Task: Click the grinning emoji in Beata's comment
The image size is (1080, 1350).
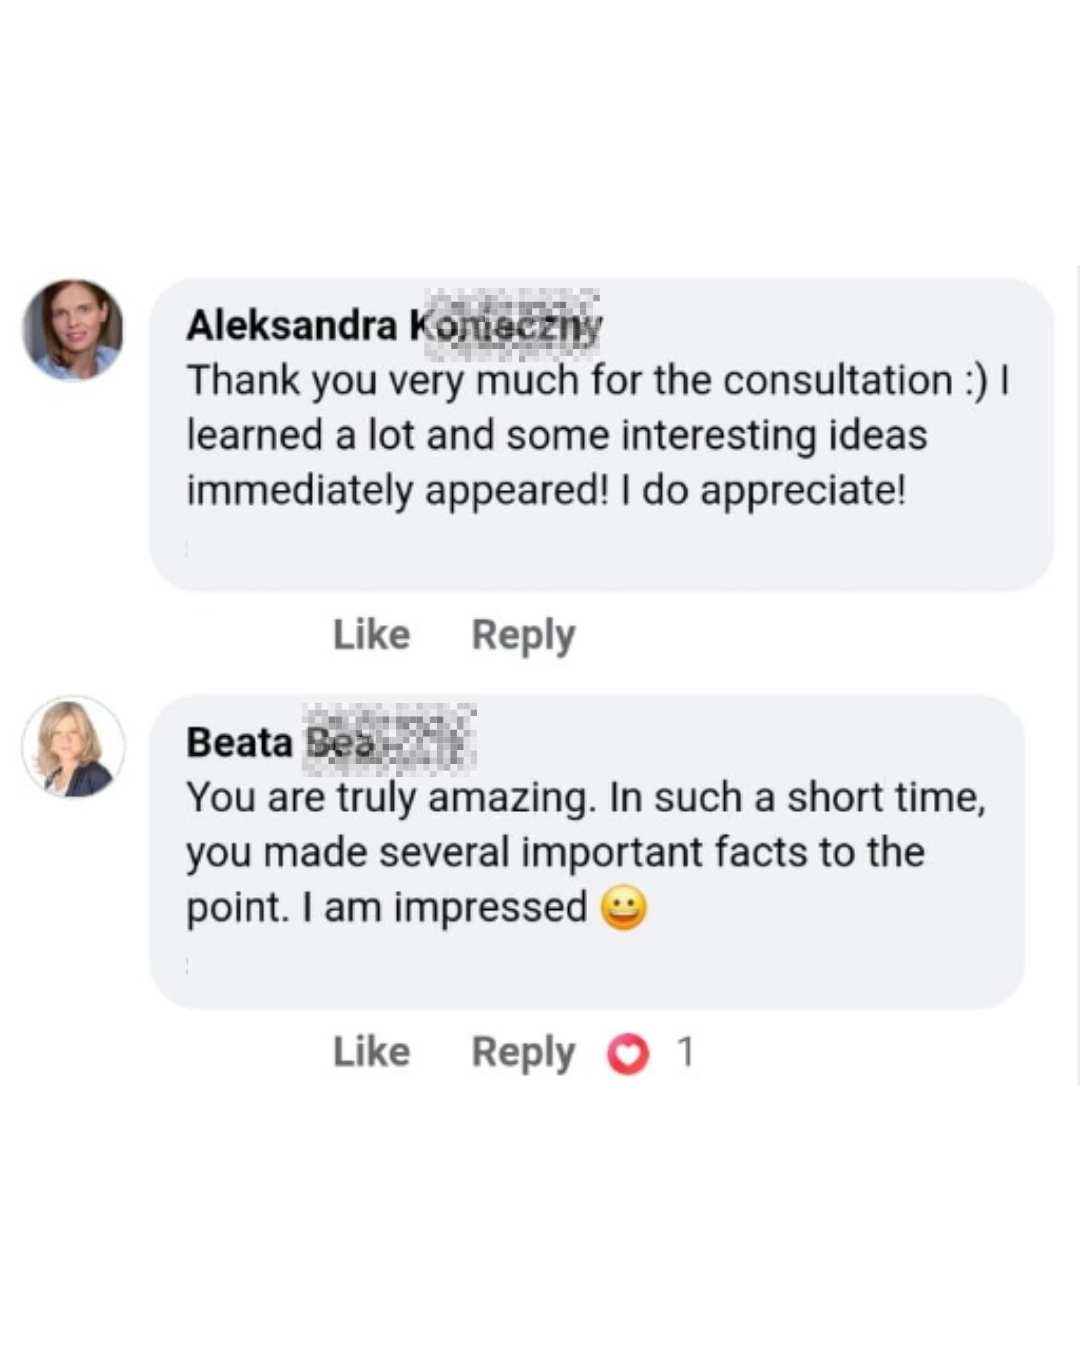Action: [624, 908]
